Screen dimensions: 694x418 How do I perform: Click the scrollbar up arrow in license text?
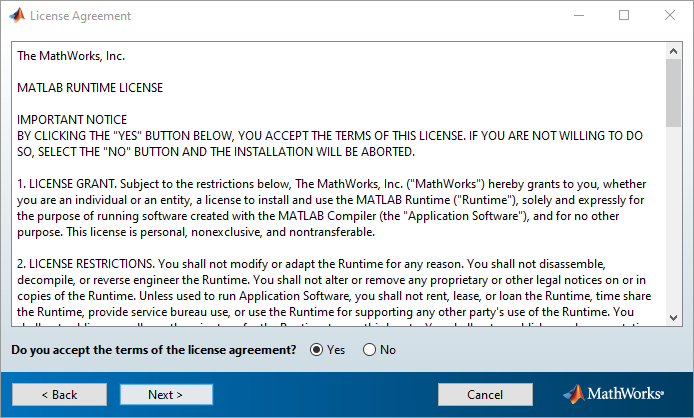click(675, 49)
